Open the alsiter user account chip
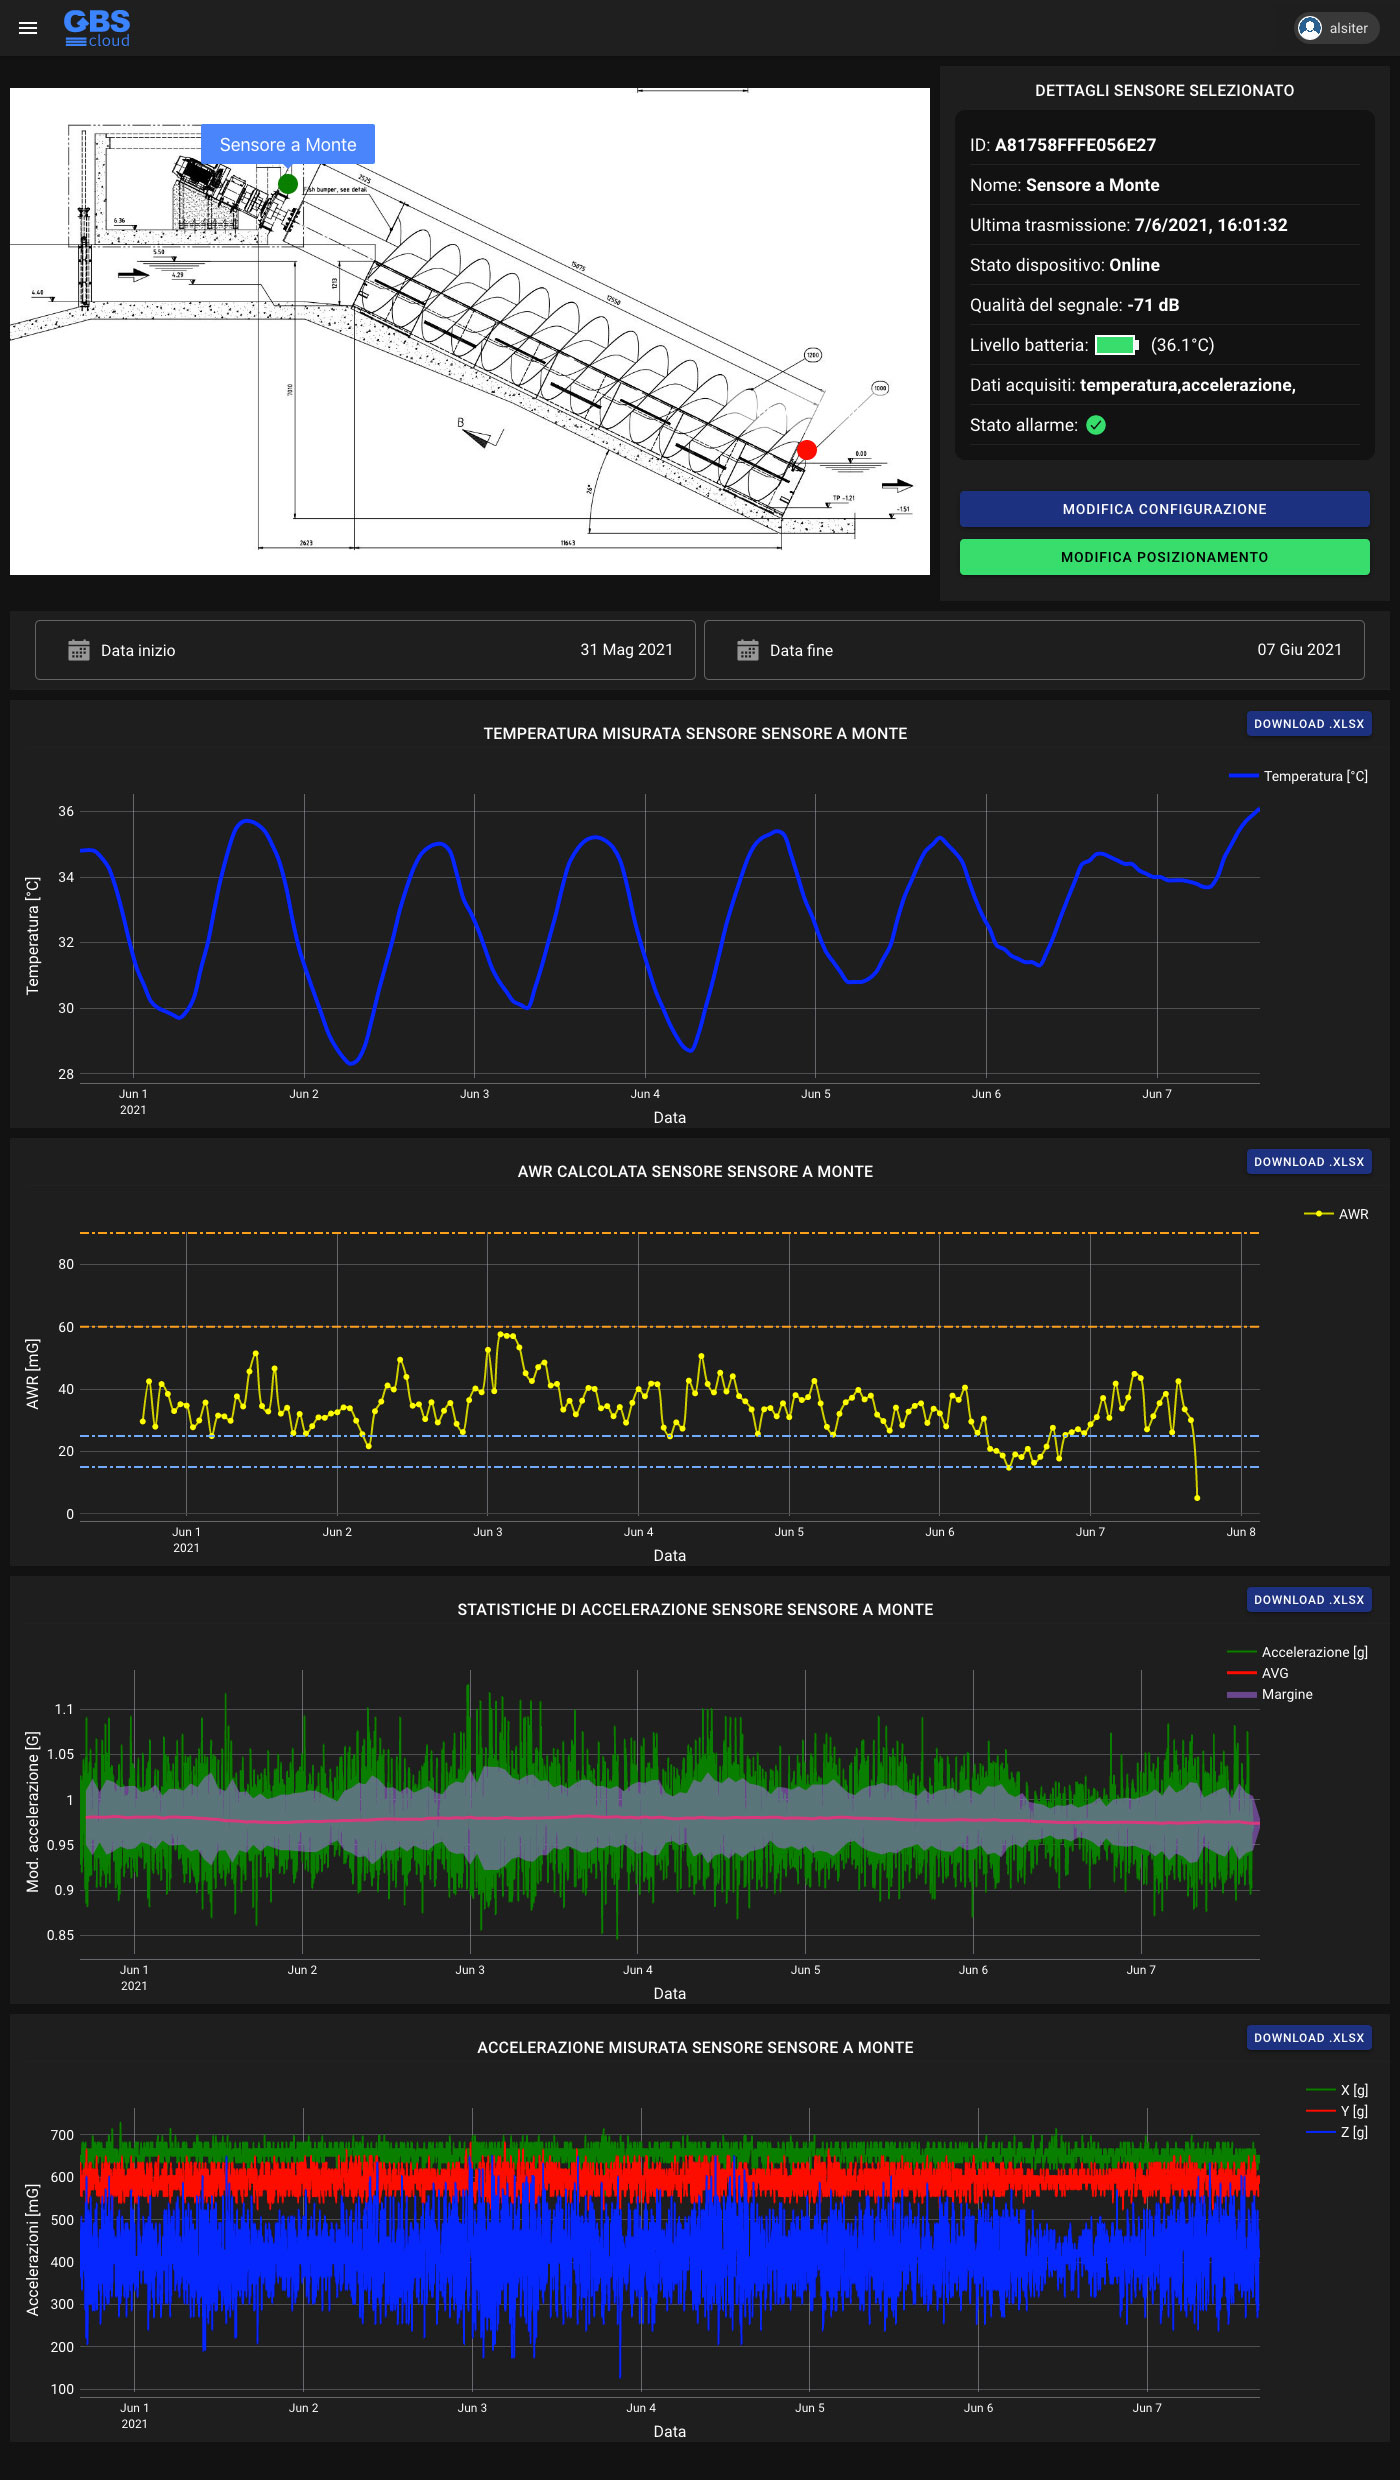 1336,28
